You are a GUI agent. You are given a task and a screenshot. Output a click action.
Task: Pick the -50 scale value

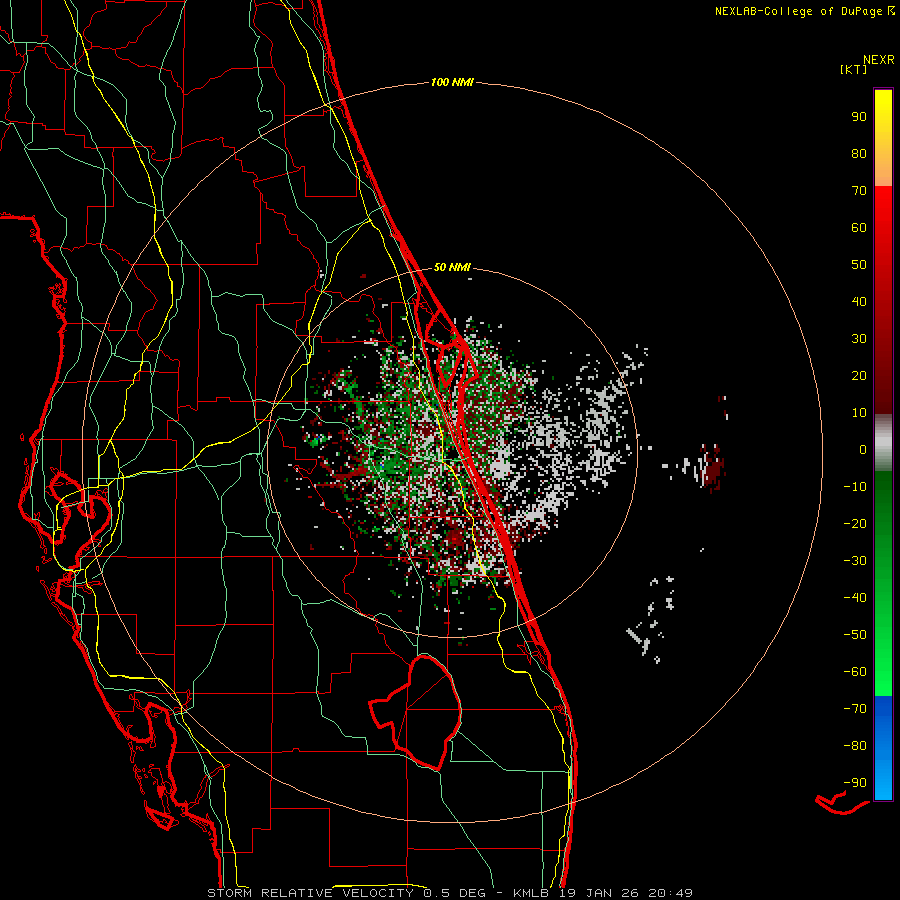[855, 635]
